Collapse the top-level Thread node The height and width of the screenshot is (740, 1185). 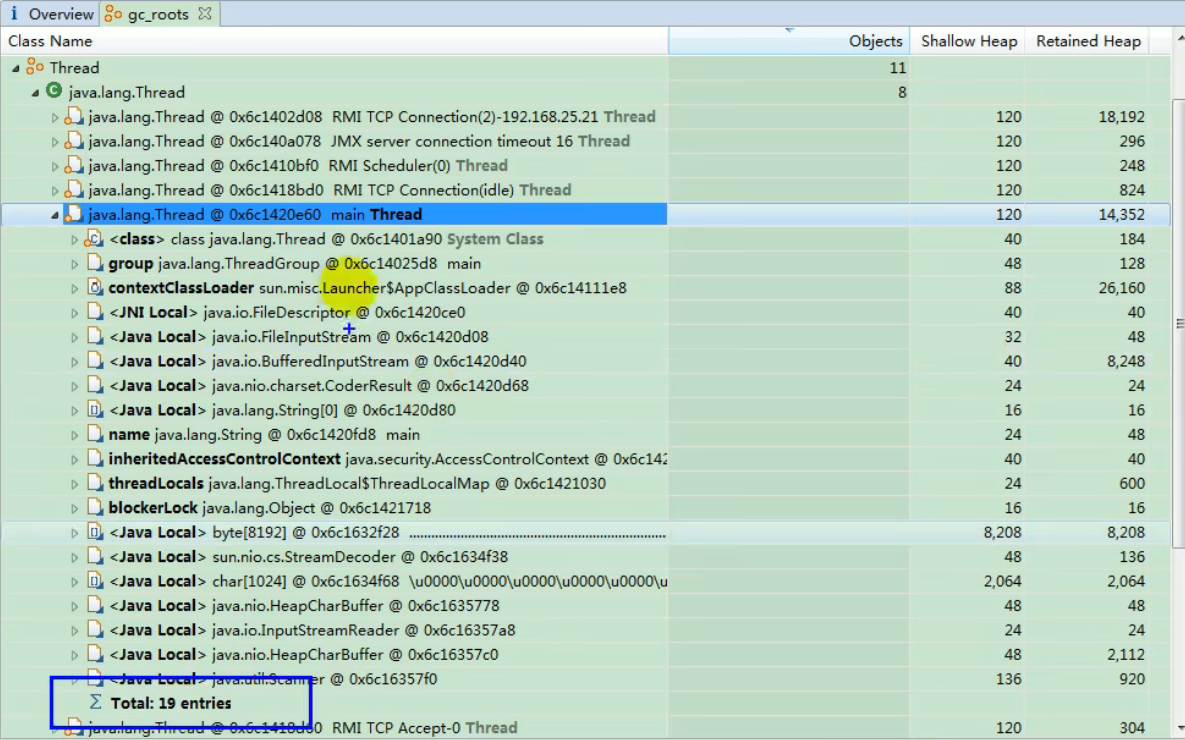[x=15, y=68]
